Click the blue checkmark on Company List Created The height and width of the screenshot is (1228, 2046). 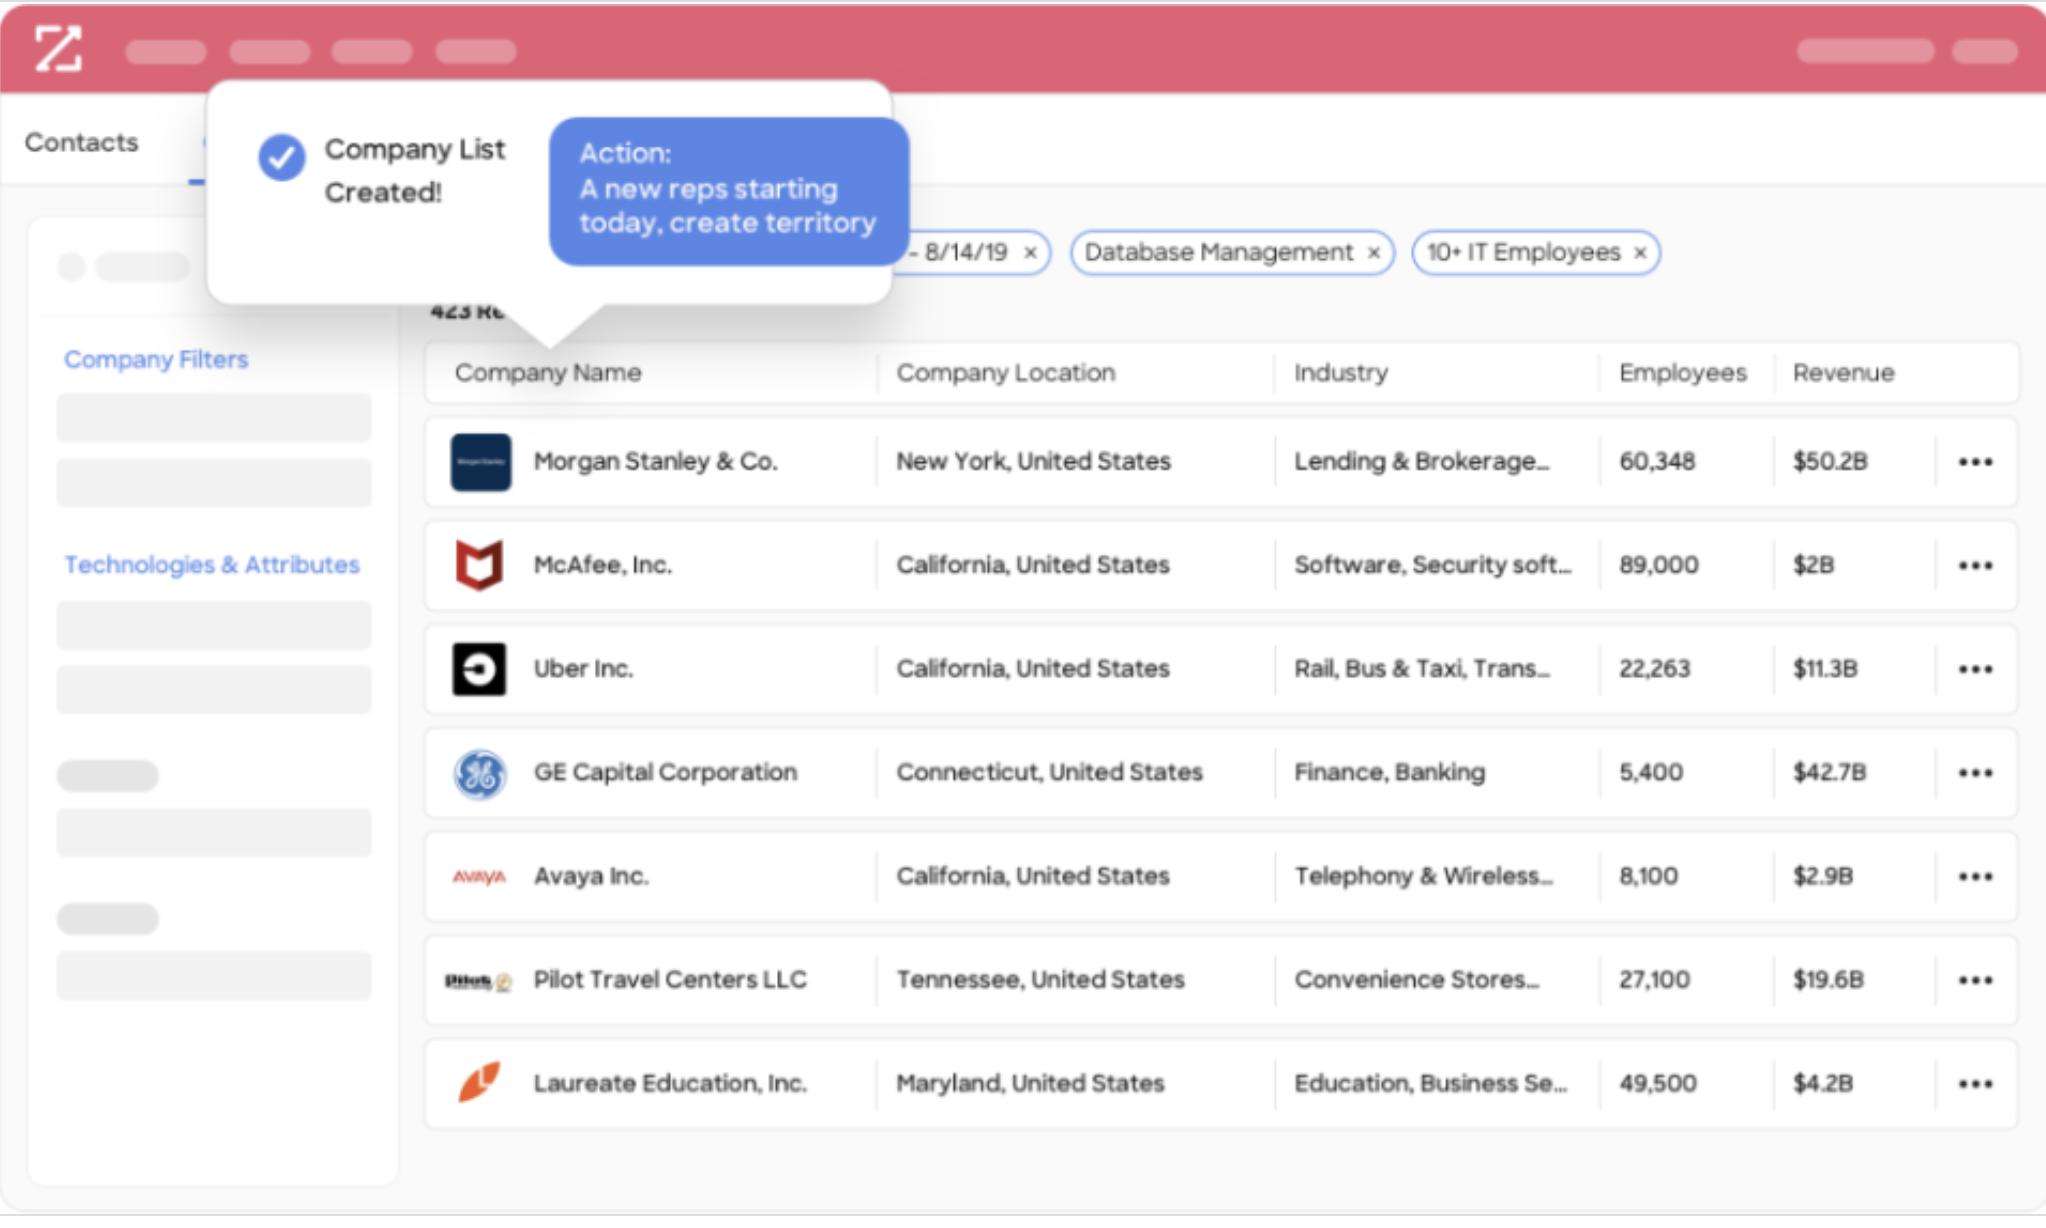click(x=282, y=157)
